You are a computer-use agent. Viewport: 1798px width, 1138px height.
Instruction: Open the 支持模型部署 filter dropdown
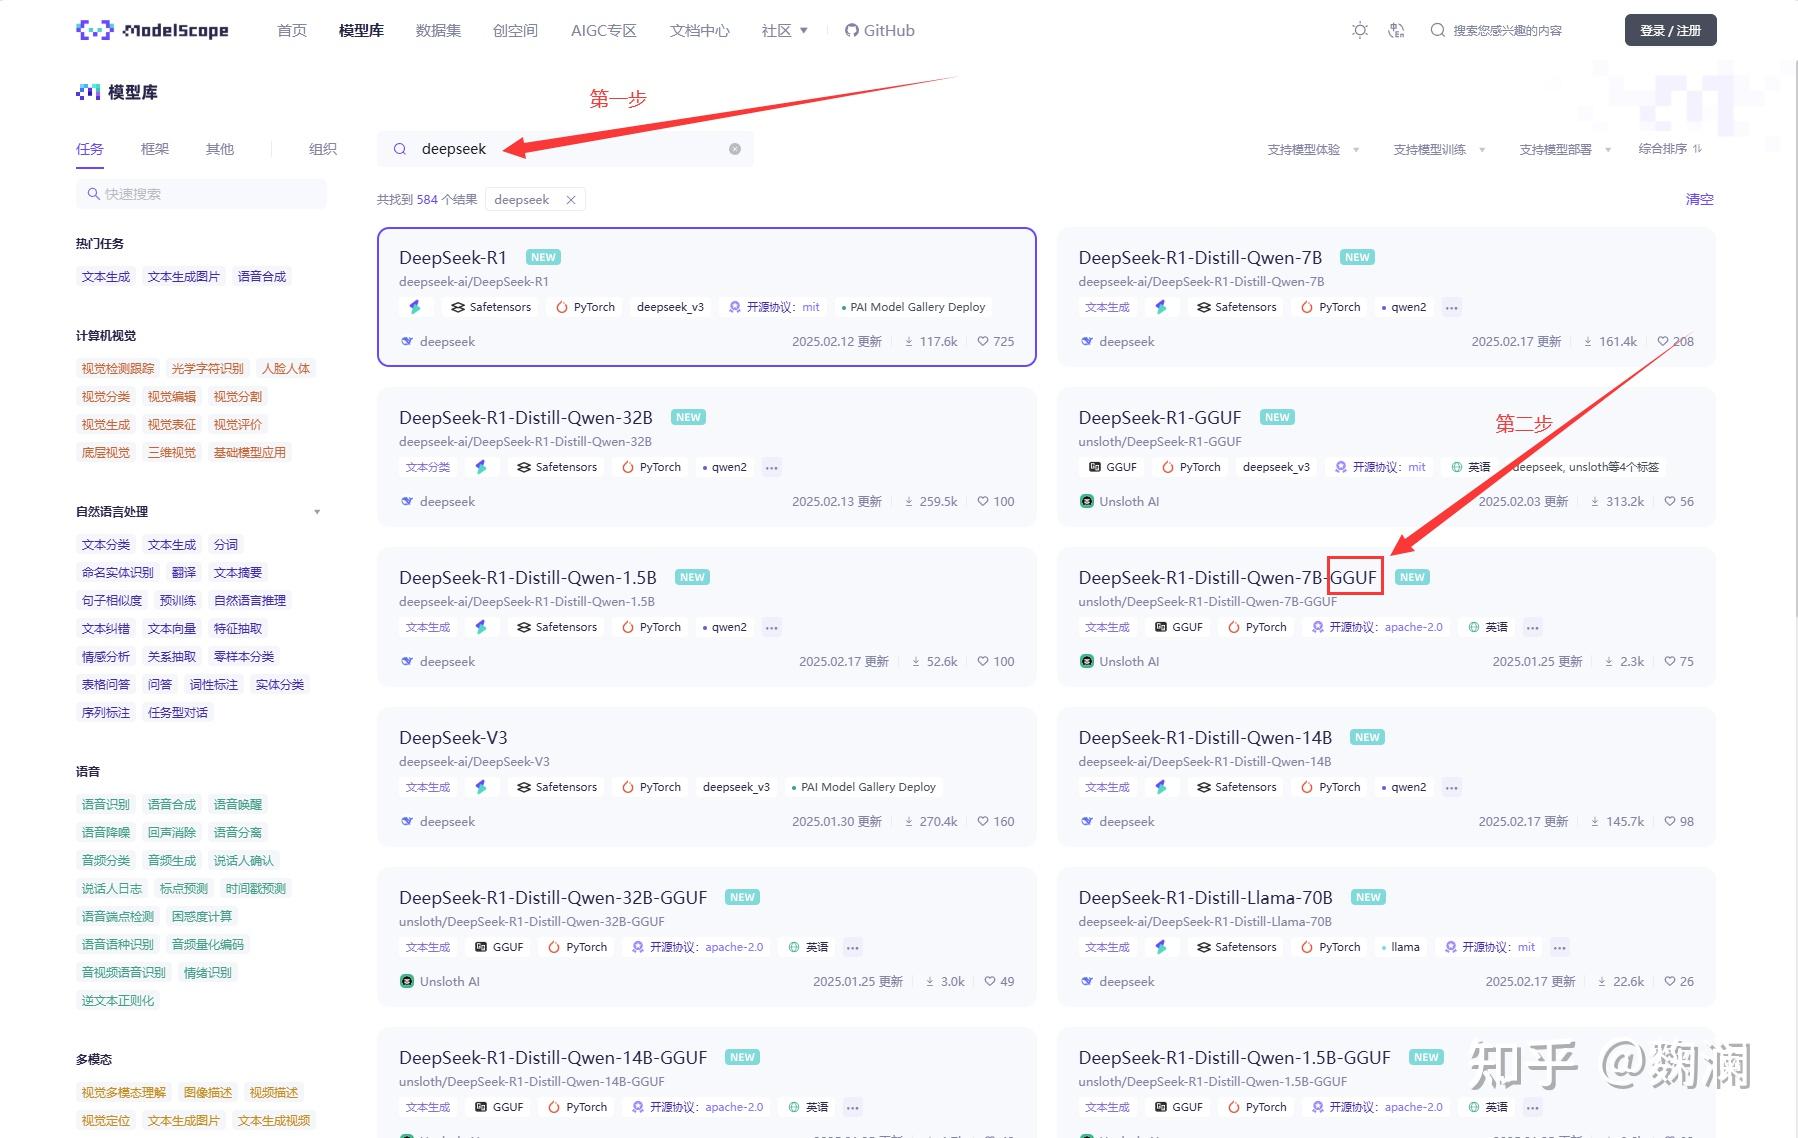pos(1566,149)
